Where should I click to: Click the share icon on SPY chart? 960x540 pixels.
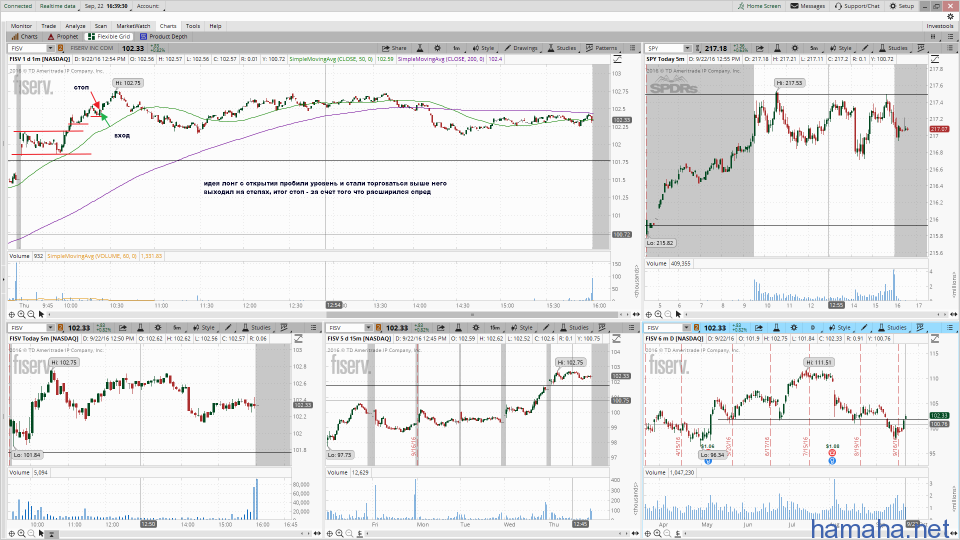click(760, 48)
